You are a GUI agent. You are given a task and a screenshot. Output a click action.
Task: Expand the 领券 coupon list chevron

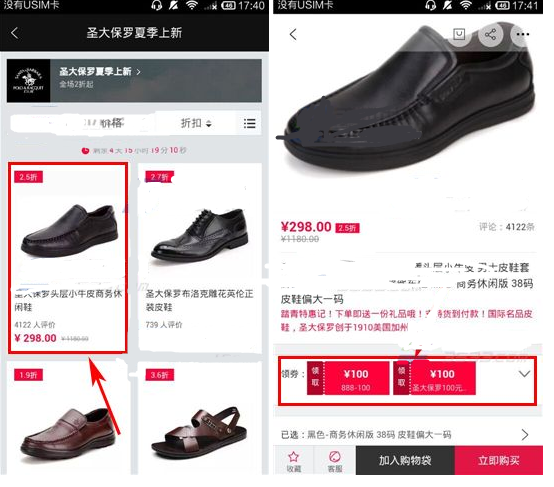[524, 374]
